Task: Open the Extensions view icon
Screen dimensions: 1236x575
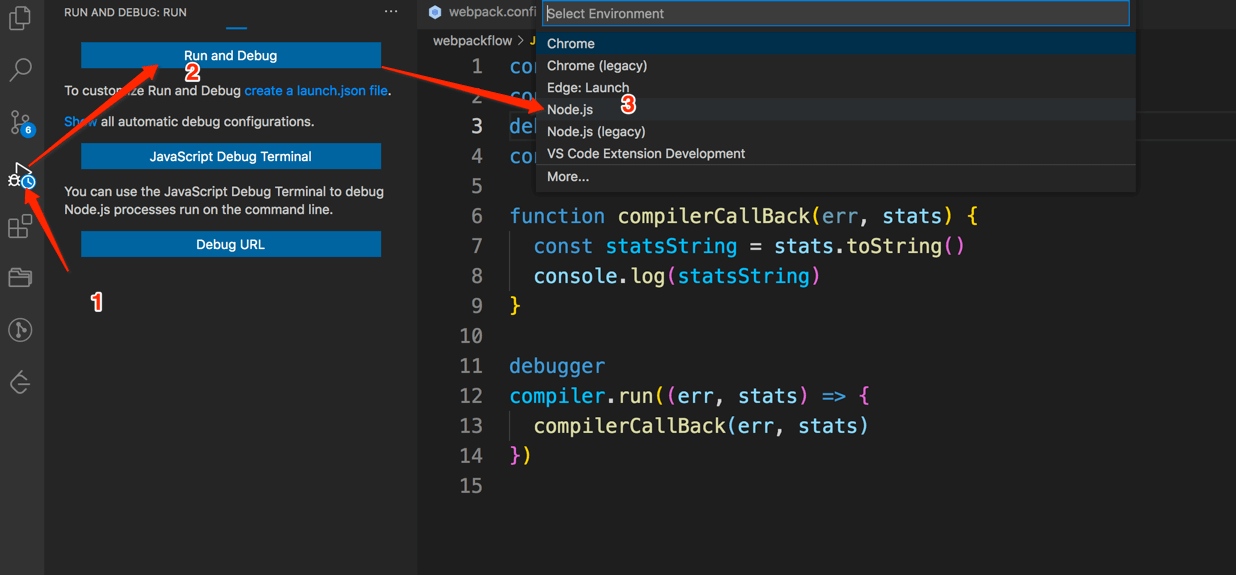Action: click(x=20, y=227)
